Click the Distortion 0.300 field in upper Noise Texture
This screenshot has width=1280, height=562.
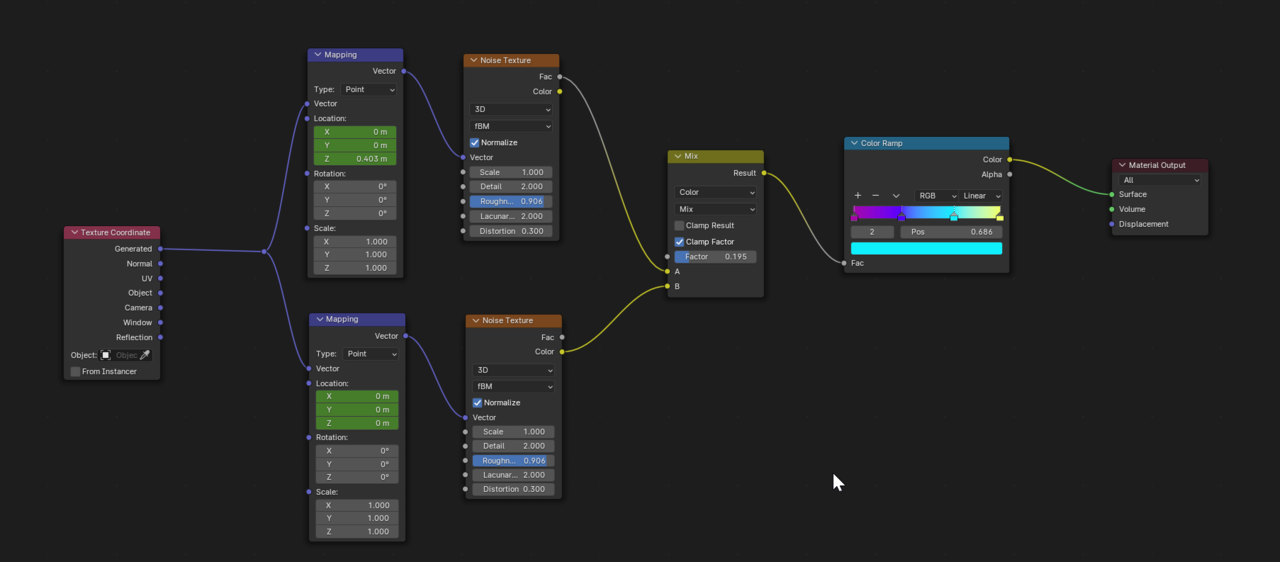[511, 231]
